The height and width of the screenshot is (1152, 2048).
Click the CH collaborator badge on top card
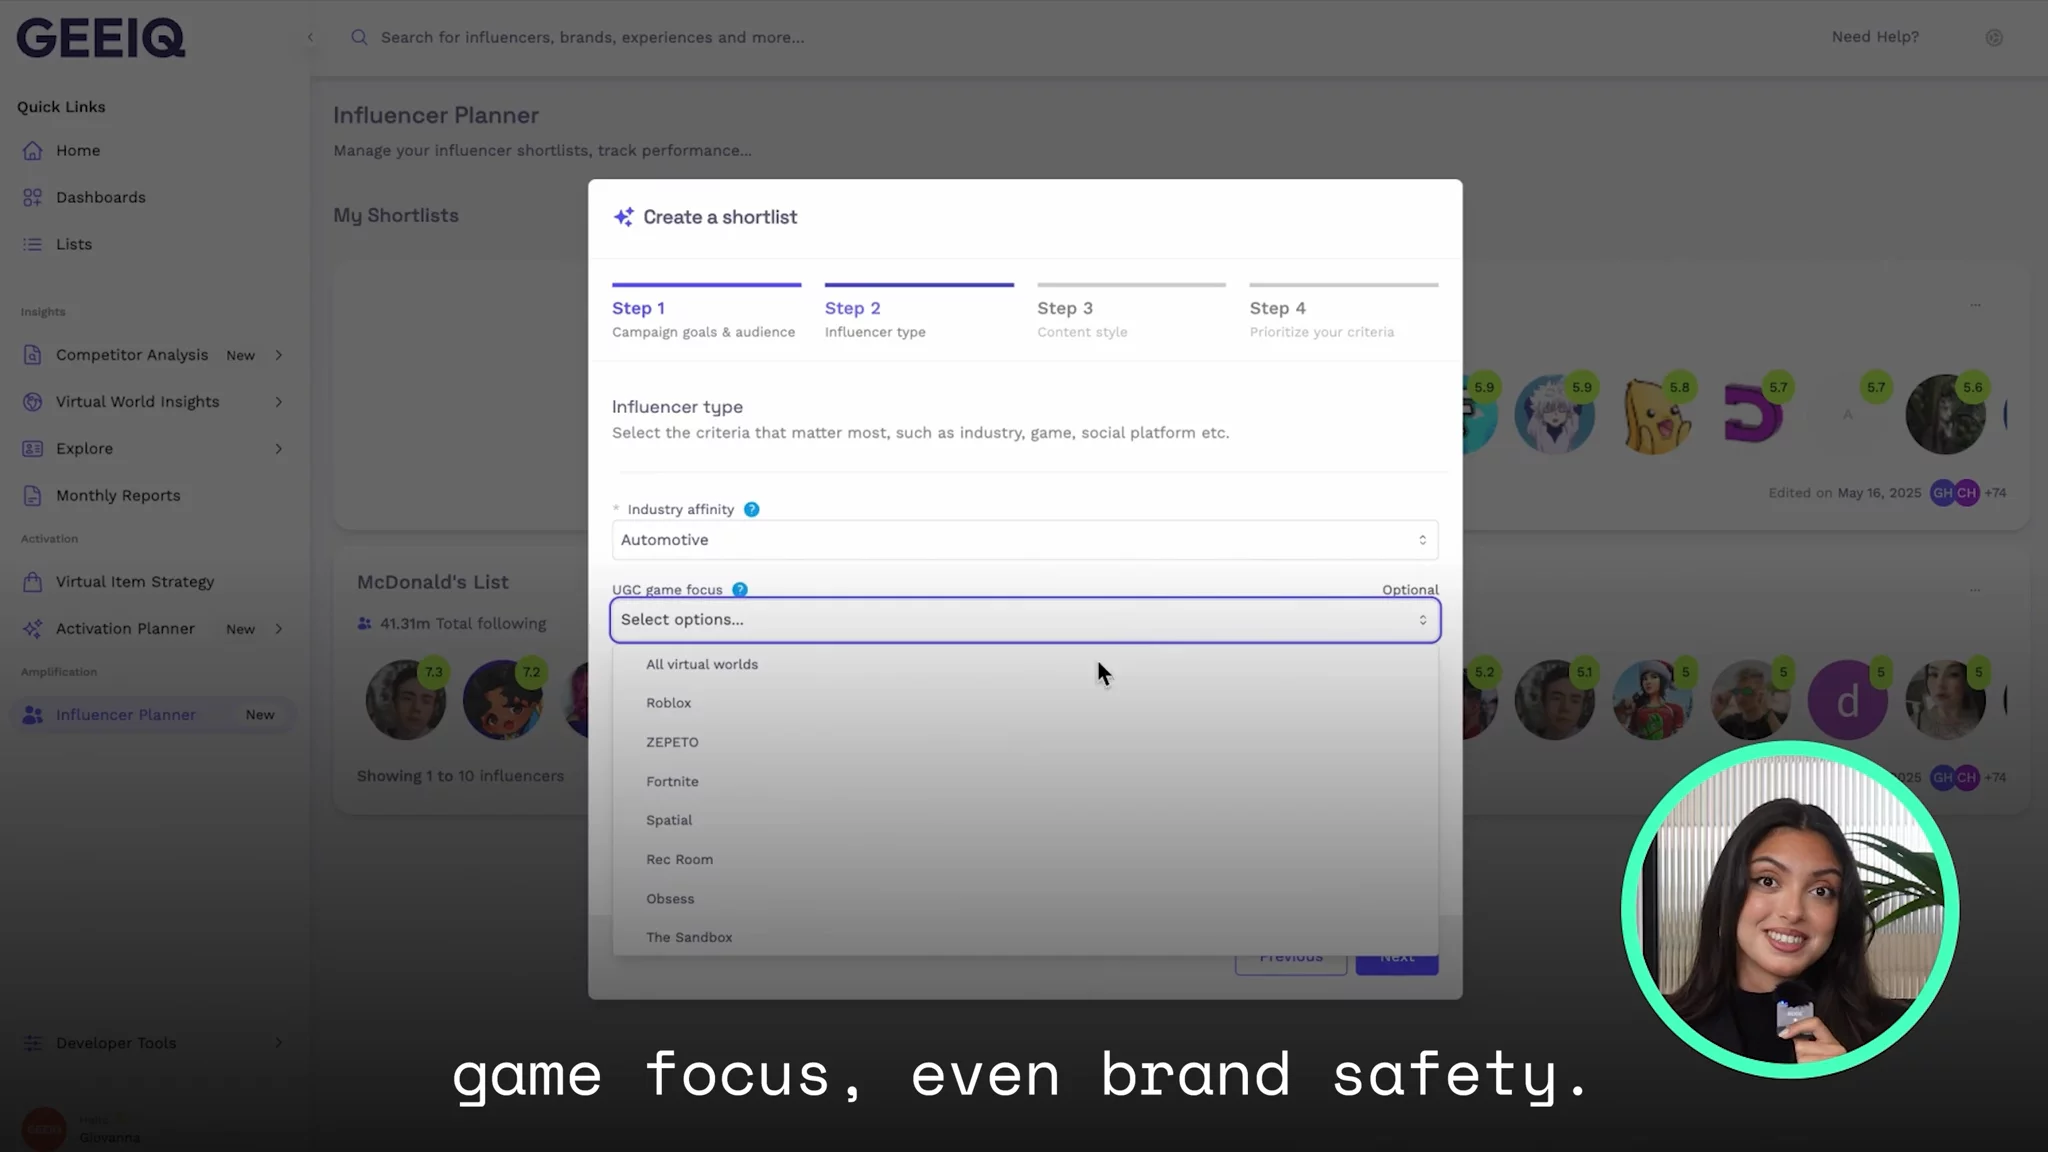point(1967,493)
